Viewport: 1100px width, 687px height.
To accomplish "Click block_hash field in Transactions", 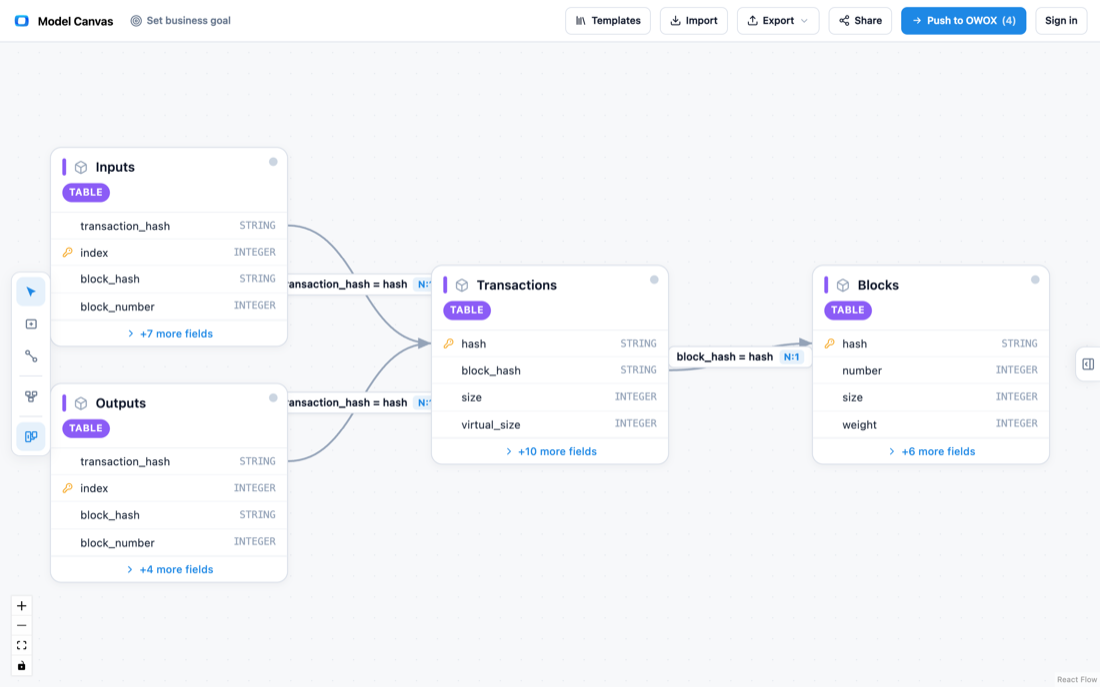I will click(x=550, y=370).
